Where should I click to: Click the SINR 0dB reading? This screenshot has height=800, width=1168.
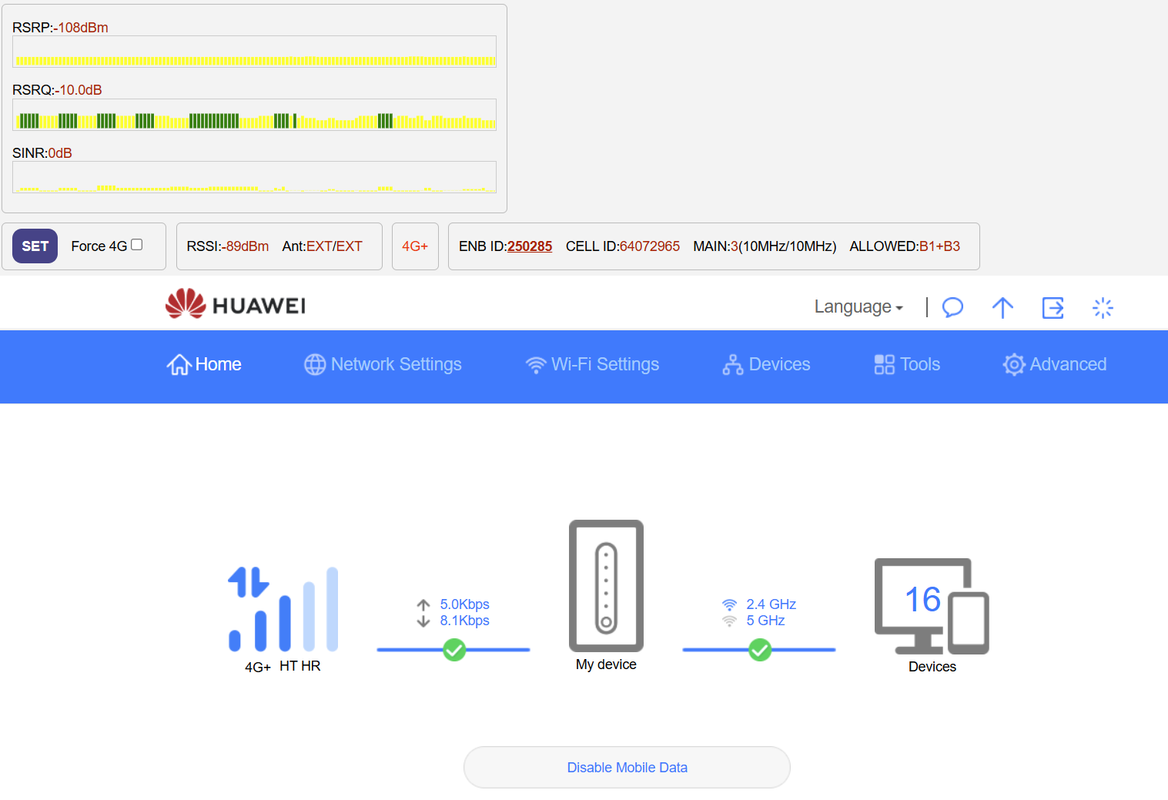(60, 153)
